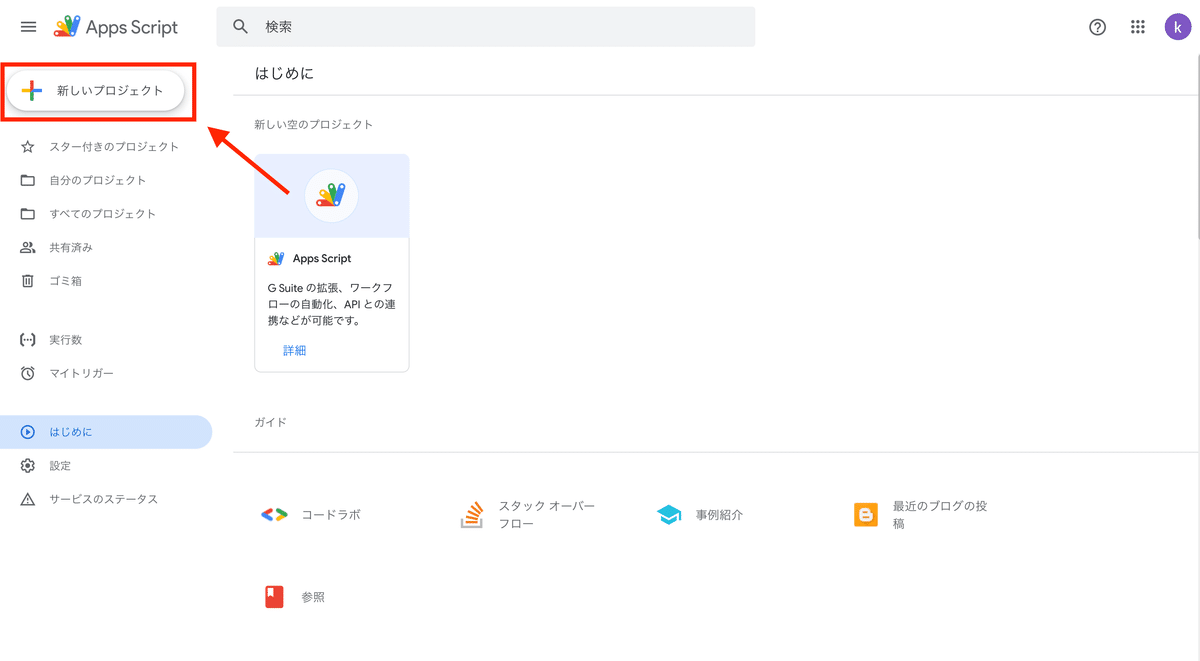Screen dimensions: 1200x661
Task: Open ゴミ箱 in the sidebar
Action: pyautogui.click(x=66, y=281)
